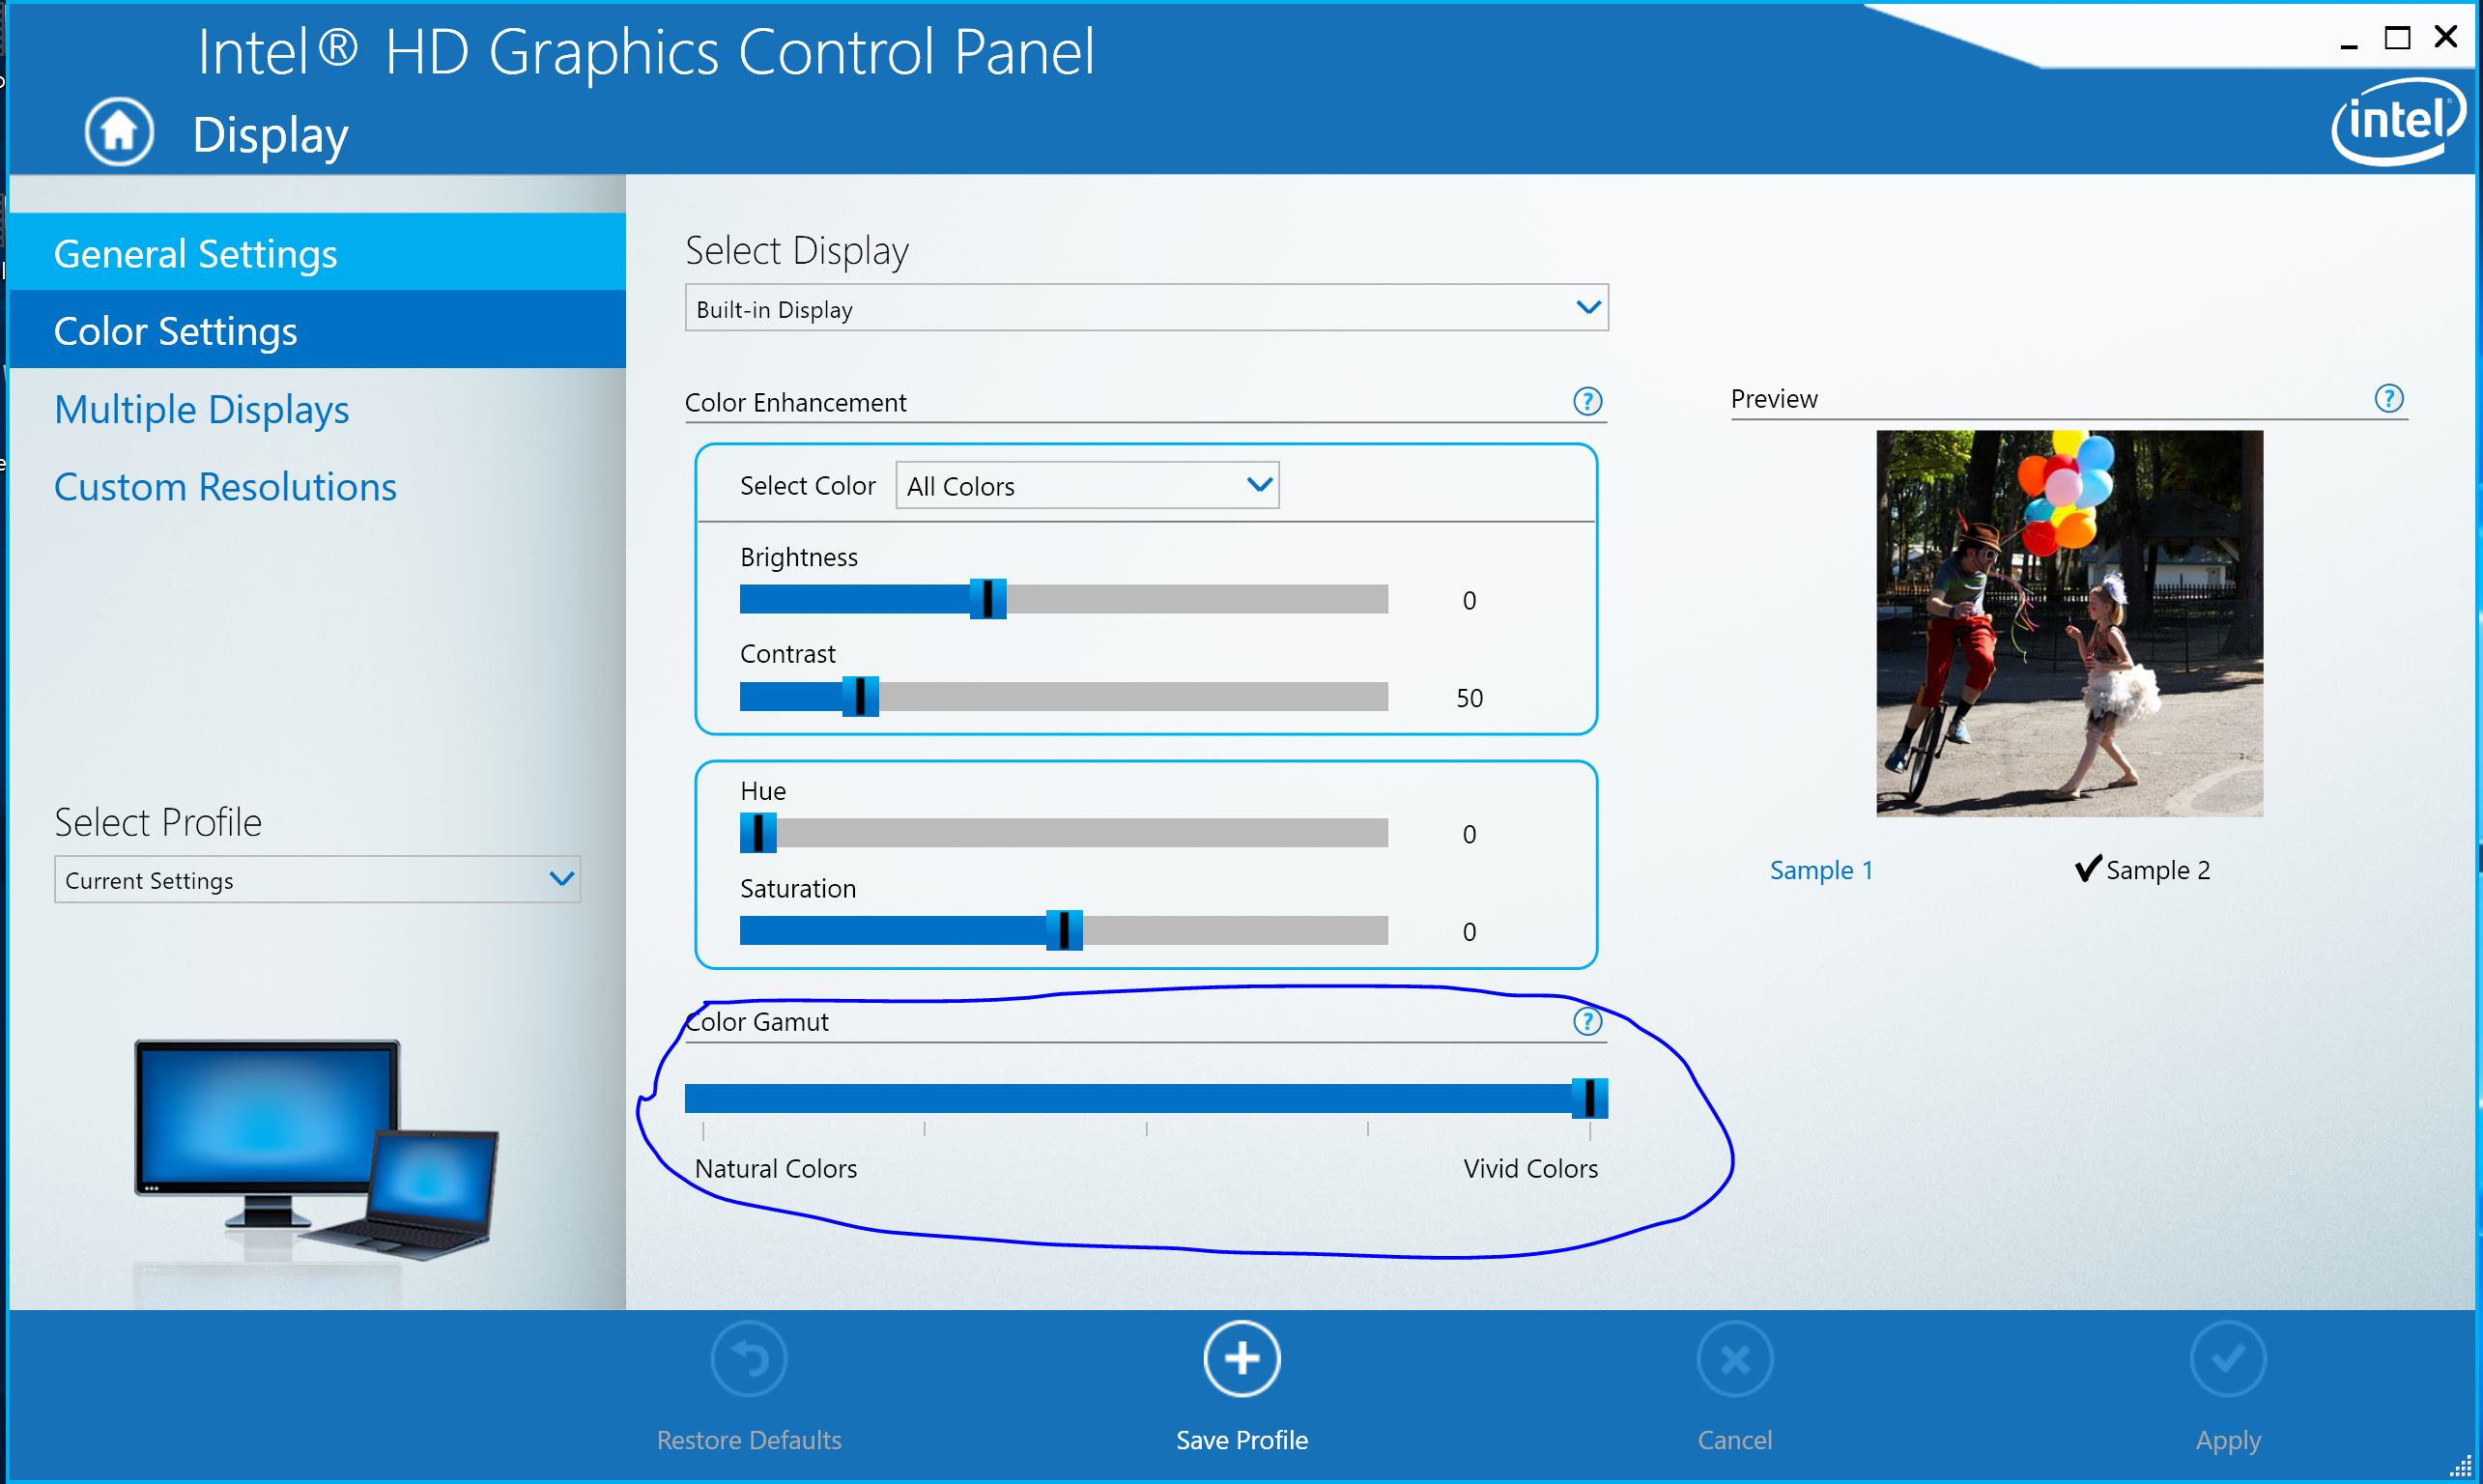Click the Restore Defaults icon
The height and width of the screenshot is (1484, 2483).
pyautogui.click(x=749, y=1359)
